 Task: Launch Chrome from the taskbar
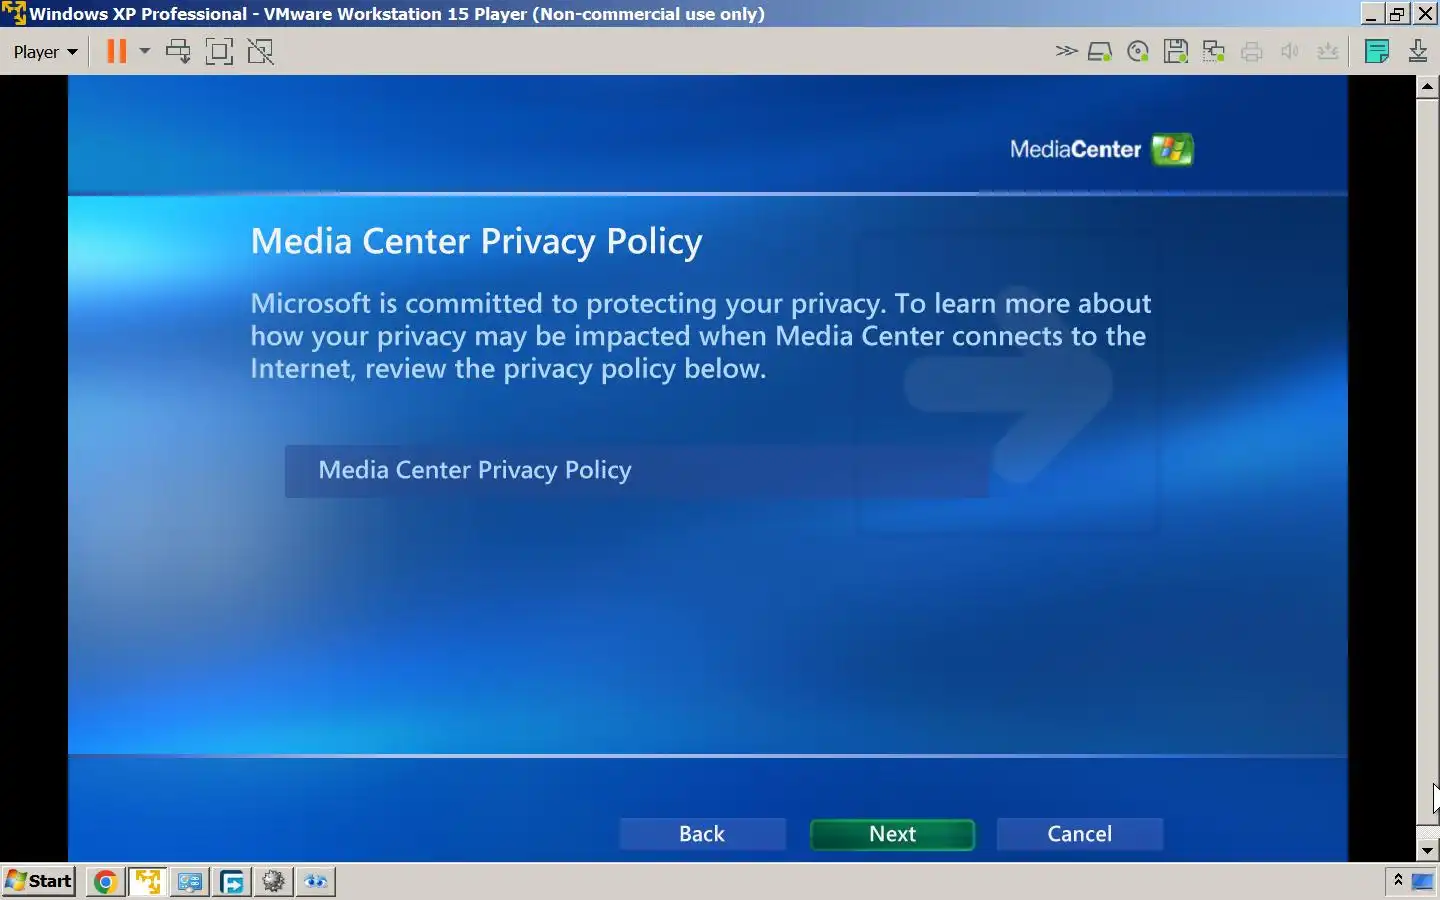click(105, 881)
